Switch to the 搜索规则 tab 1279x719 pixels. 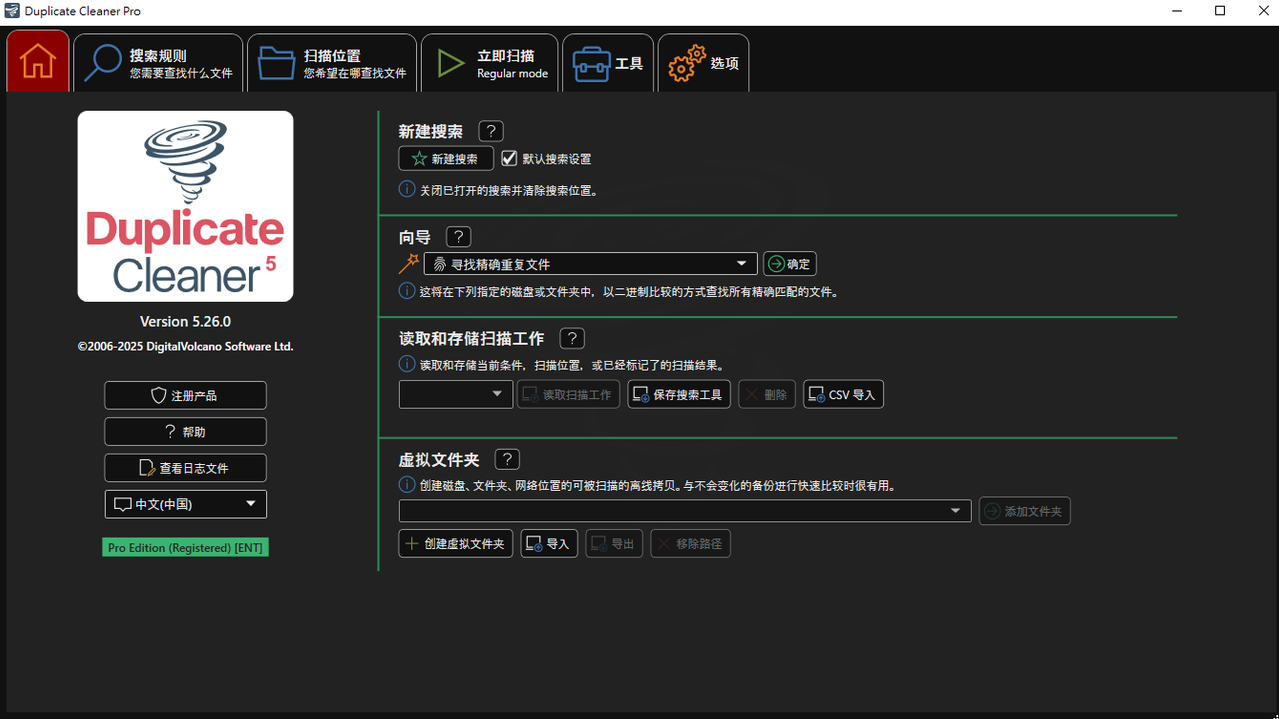(158, 63)
